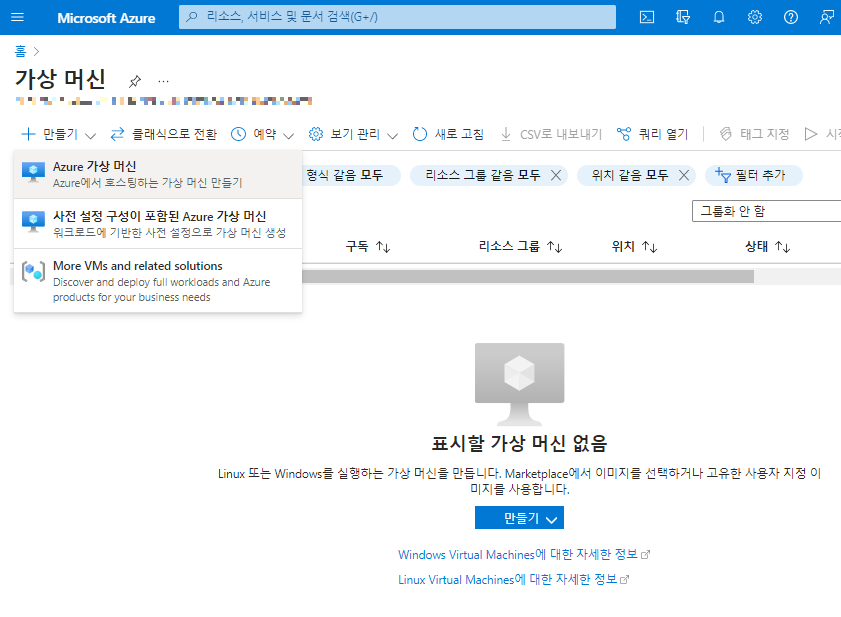Image resolution: width=841 pixels, height=617 pixels.
Task: Click the More VMs and related solutions icon
Action: click(33, 271)
